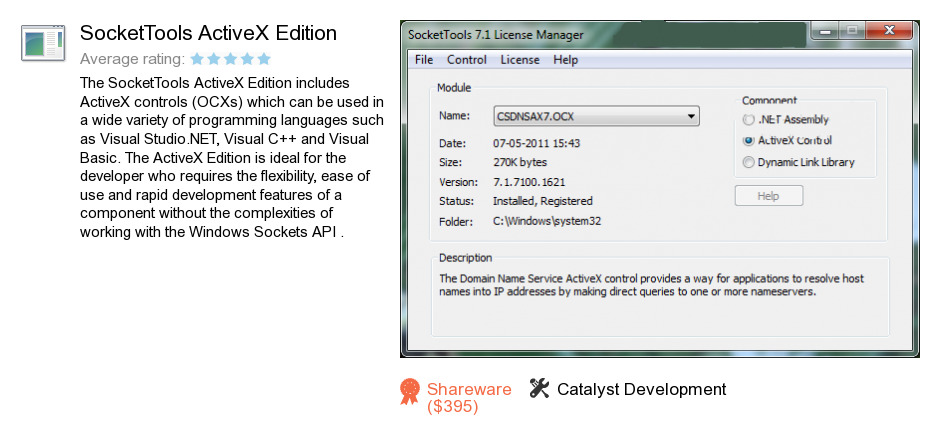This screenshot has height=442, width=940.
Task: Click the Help button below Component group
Action: point(769,196)
